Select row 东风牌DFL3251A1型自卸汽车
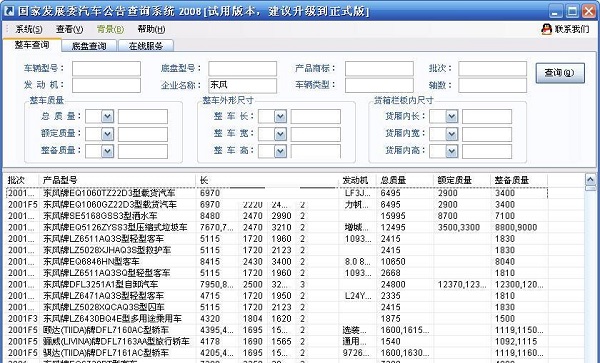The height and width of the screenshot is (363, 600). tap(277, 285)
